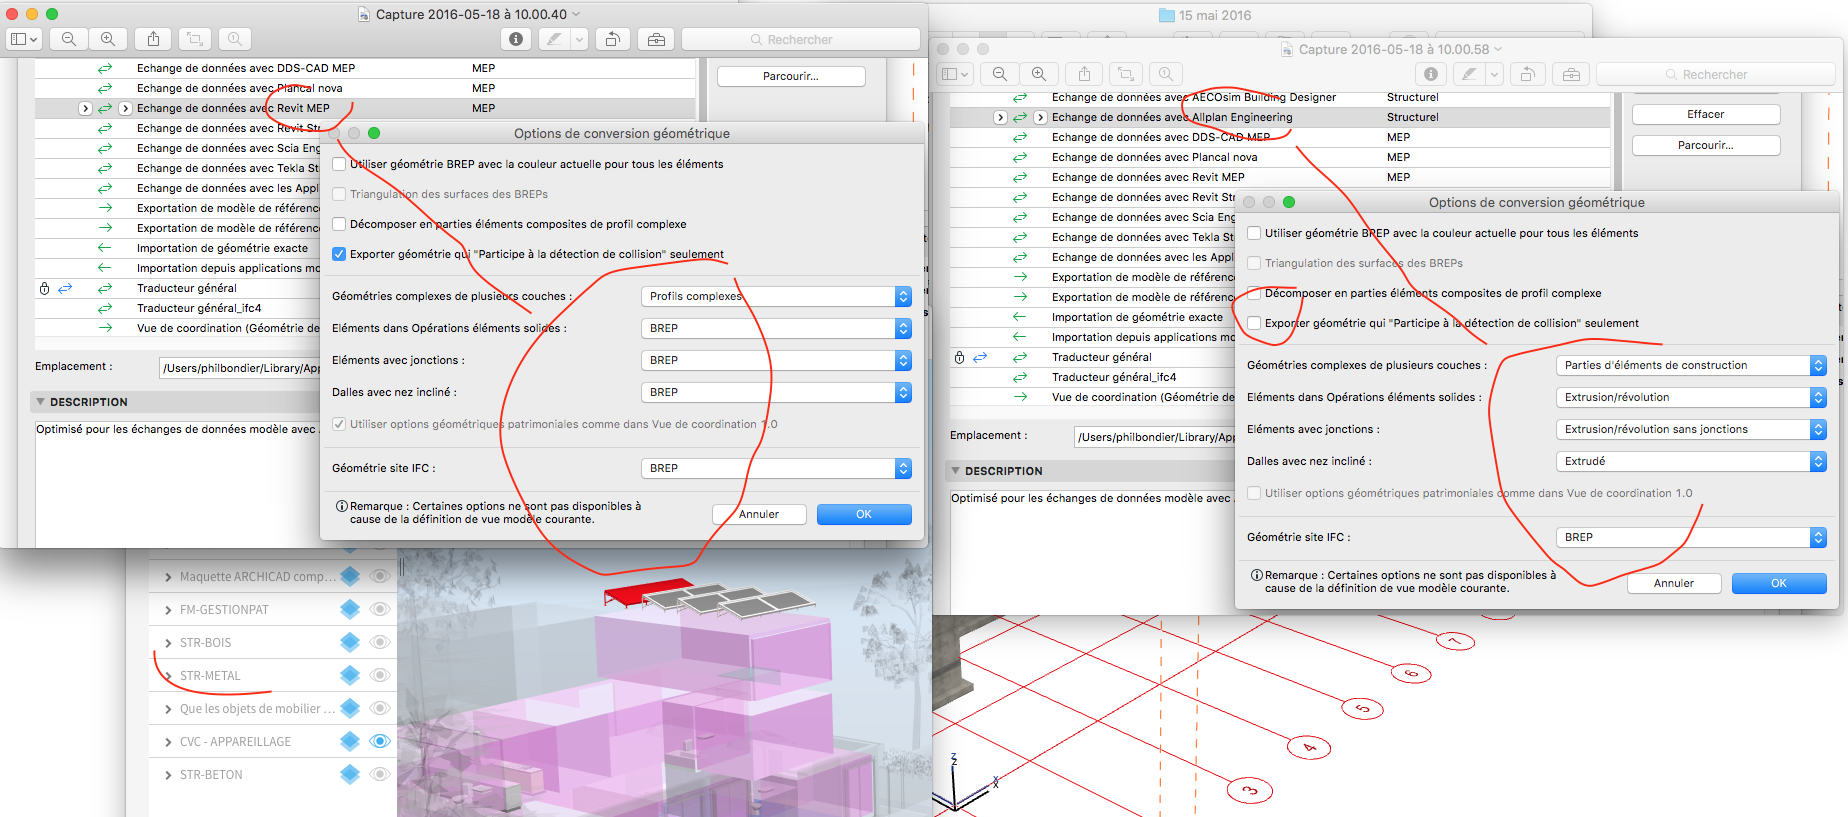Open sidebar view dropdown in Capture 10.00.40 window
Screen dimensions: 1848x817
[x=24, y=39]
